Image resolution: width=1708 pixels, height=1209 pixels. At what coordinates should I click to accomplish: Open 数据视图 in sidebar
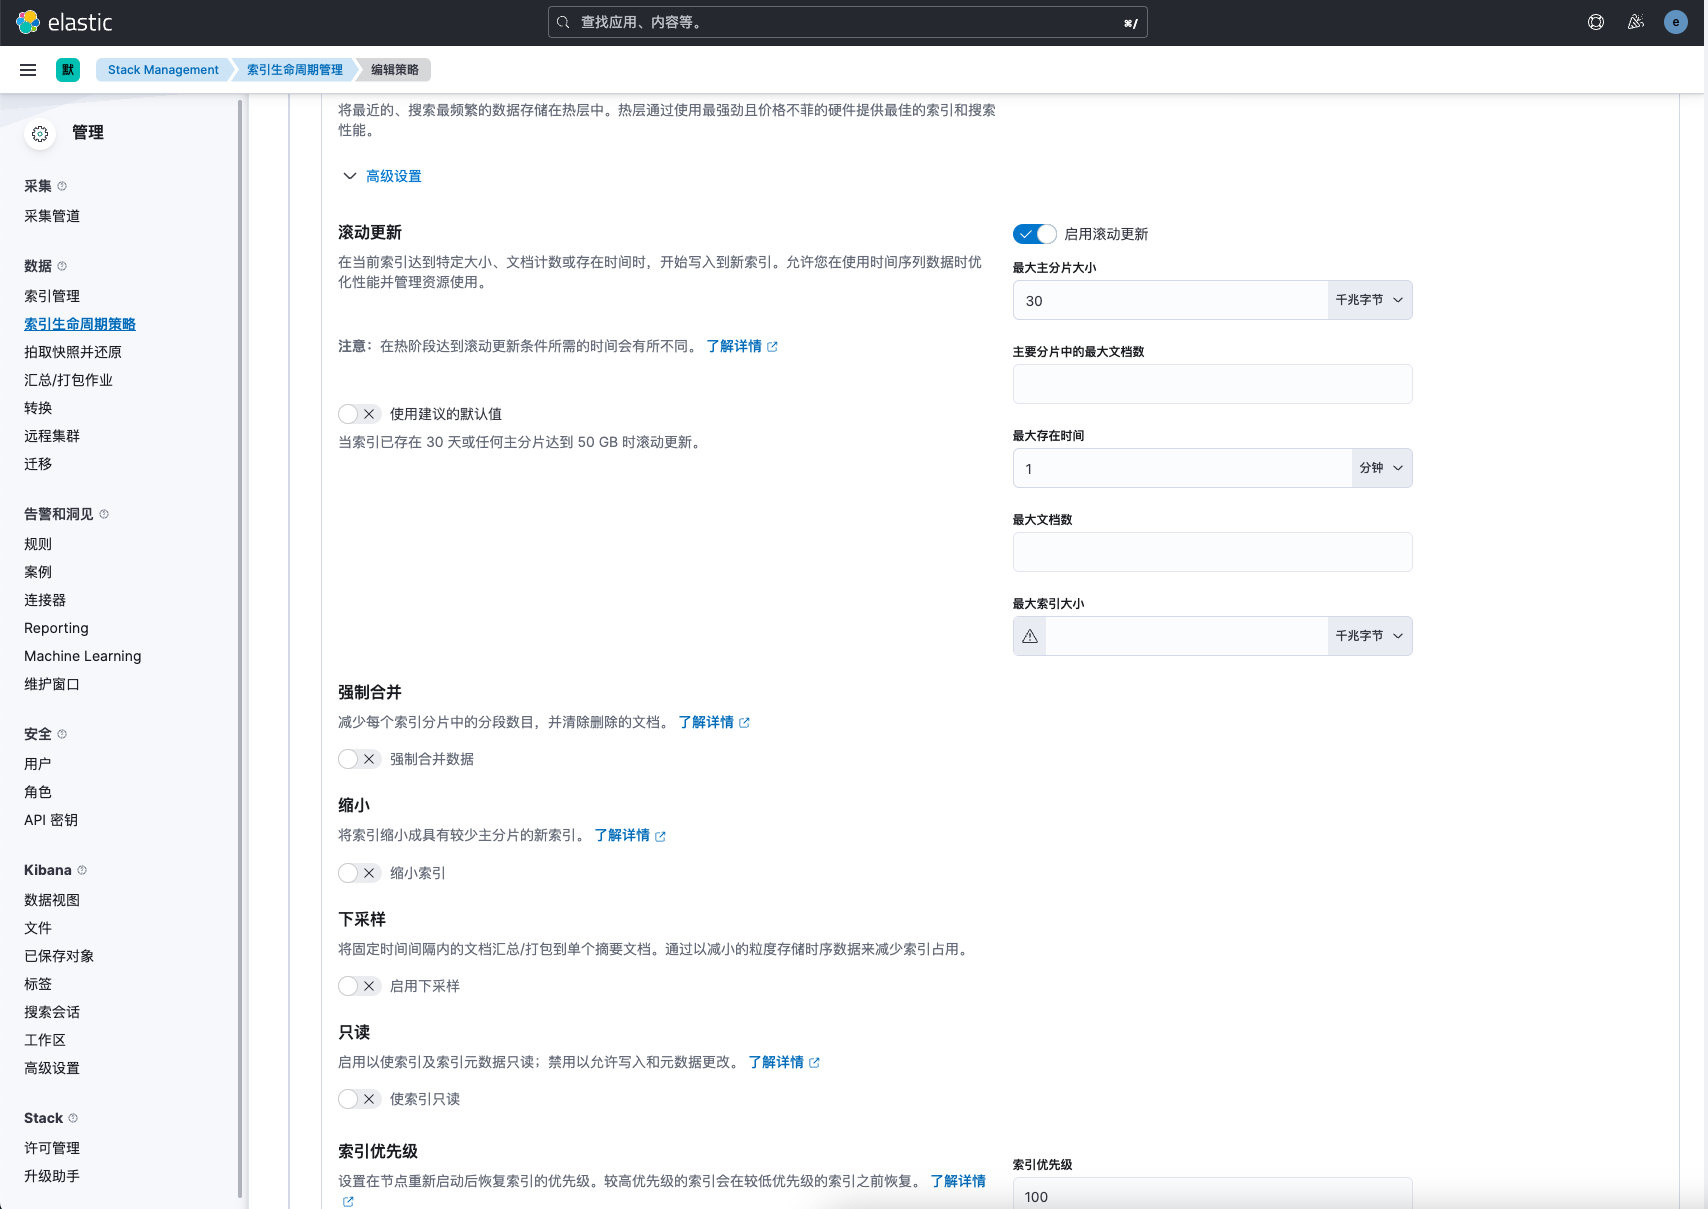pos(52,900)
